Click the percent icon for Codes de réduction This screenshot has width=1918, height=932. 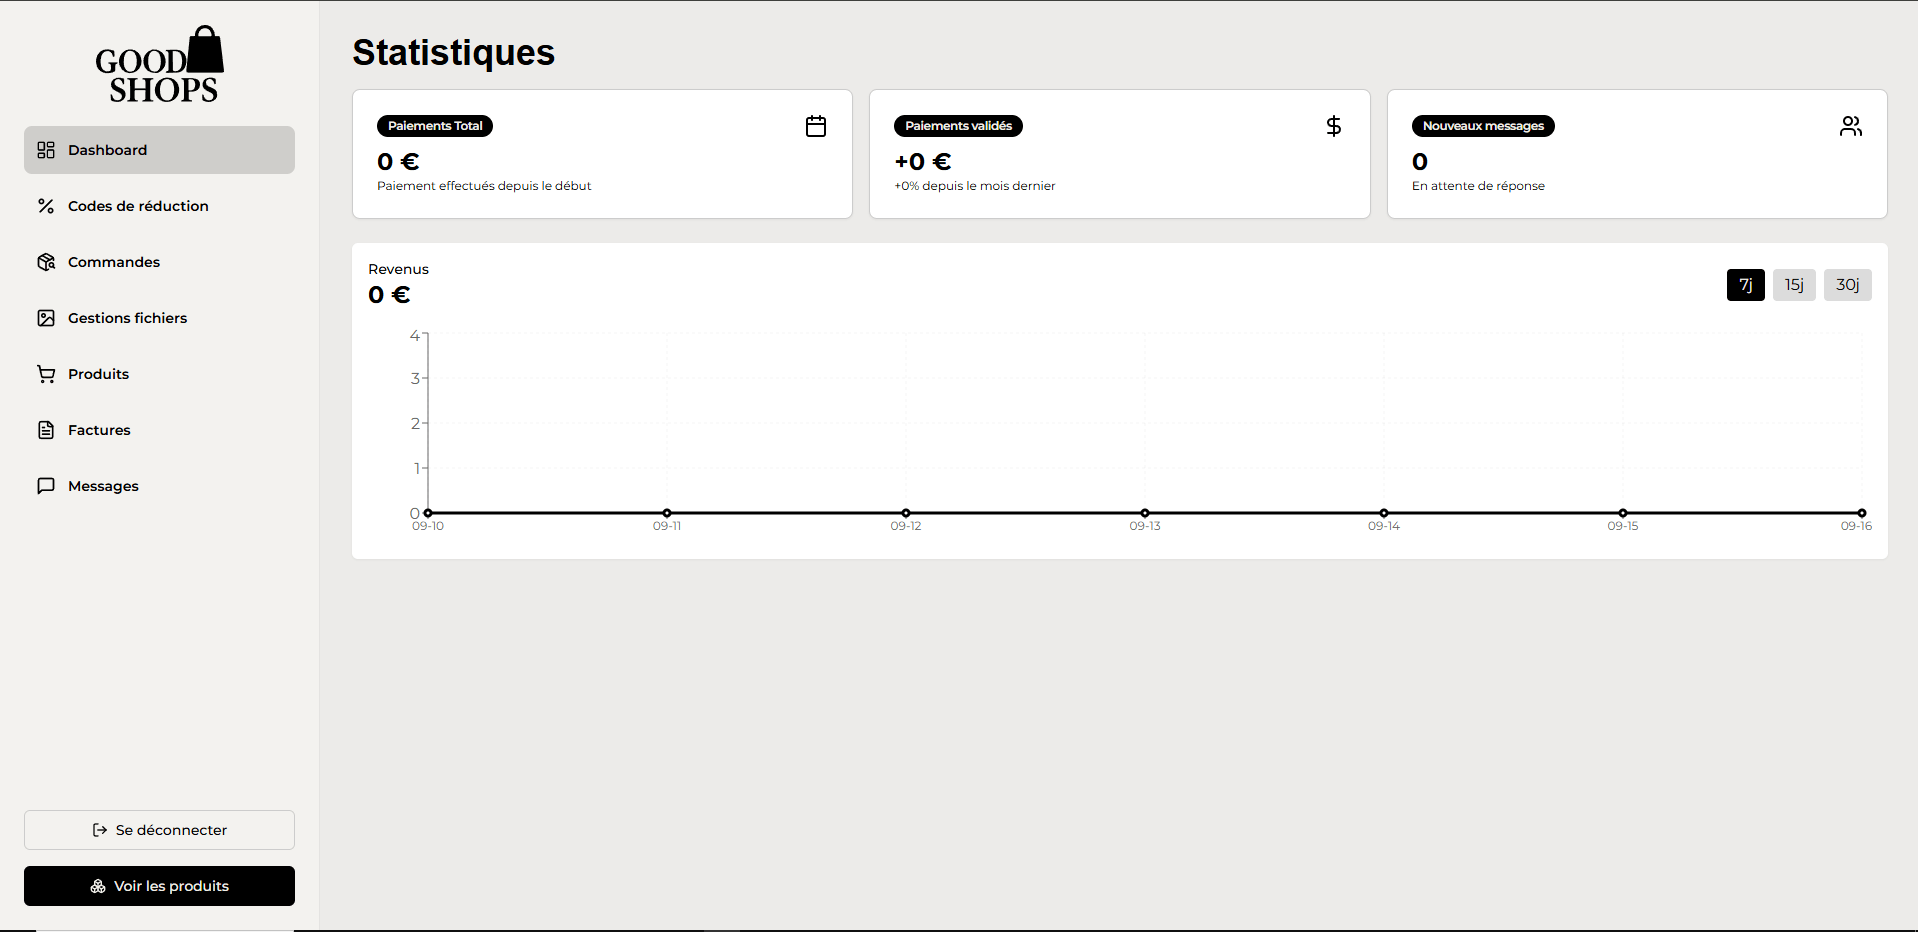point(46,206)
